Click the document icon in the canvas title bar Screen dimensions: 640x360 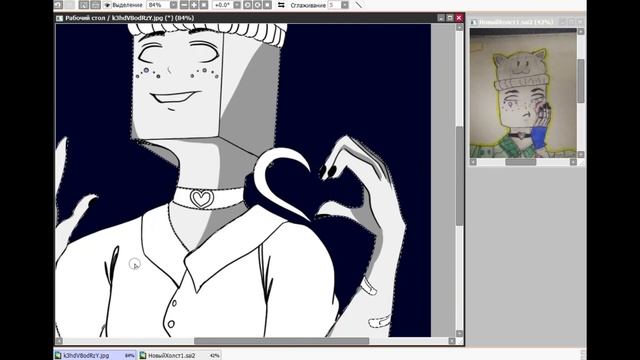pyautogui.click(x=60, y=18)
